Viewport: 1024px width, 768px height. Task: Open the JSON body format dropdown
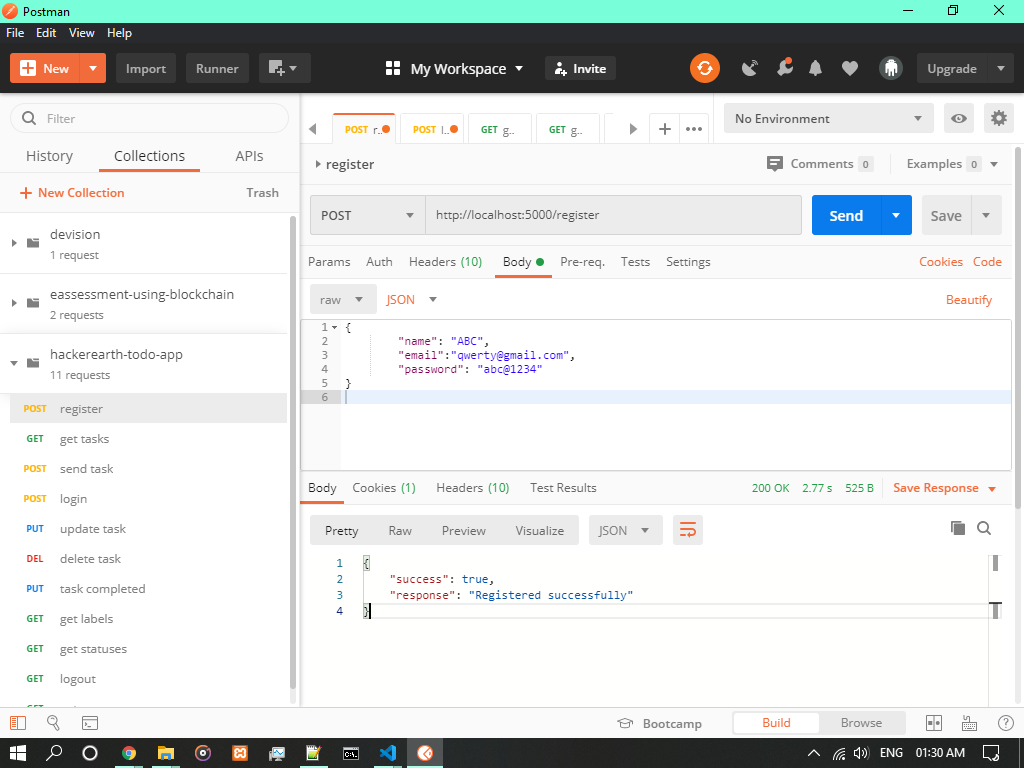[x=411, y=300]
